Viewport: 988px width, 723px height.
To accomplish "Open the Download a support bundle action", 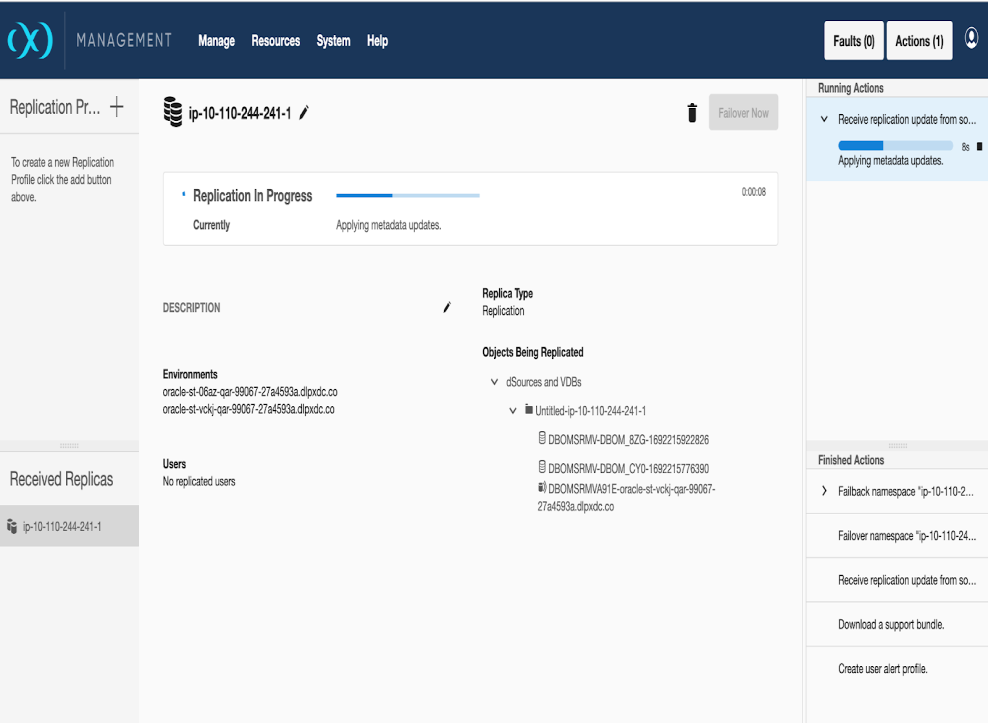I will pos(890,624).
